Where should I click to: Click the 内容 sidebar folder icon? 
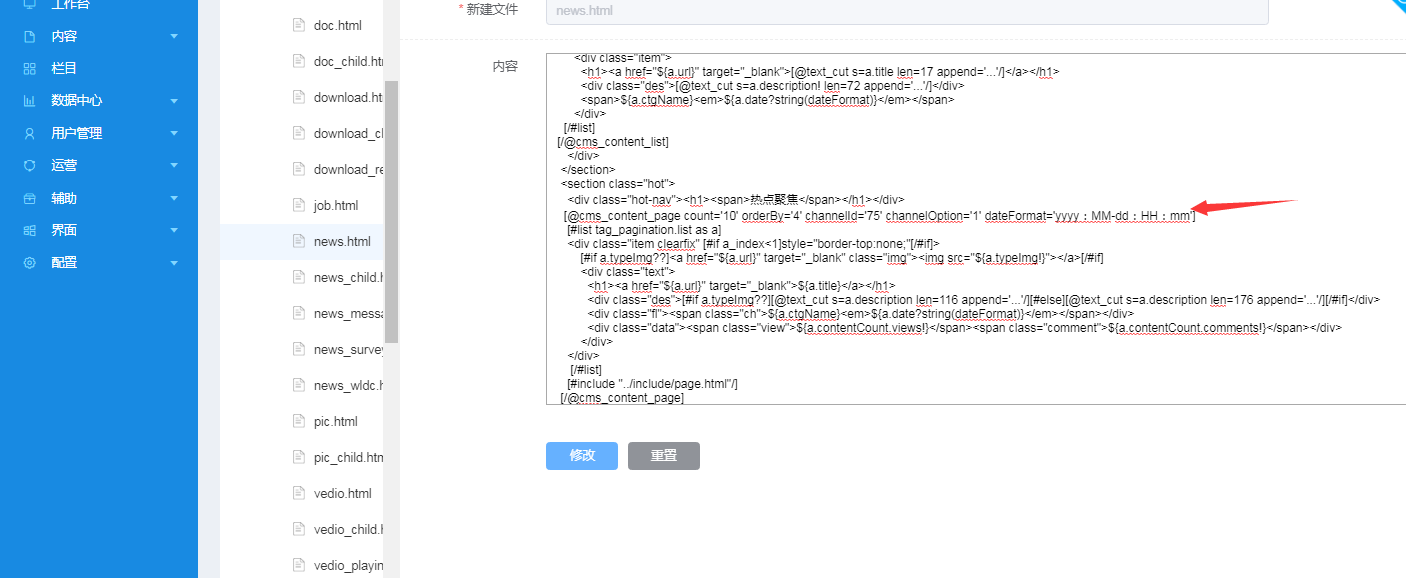pos(30,36)
